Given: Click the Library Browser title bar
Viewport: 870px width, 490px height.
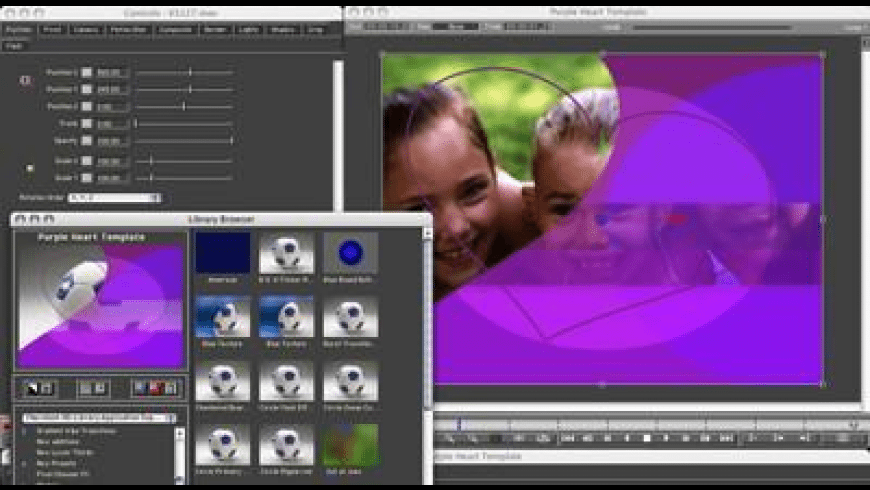Looking at the screenshot, I should (x=221, y=219).
